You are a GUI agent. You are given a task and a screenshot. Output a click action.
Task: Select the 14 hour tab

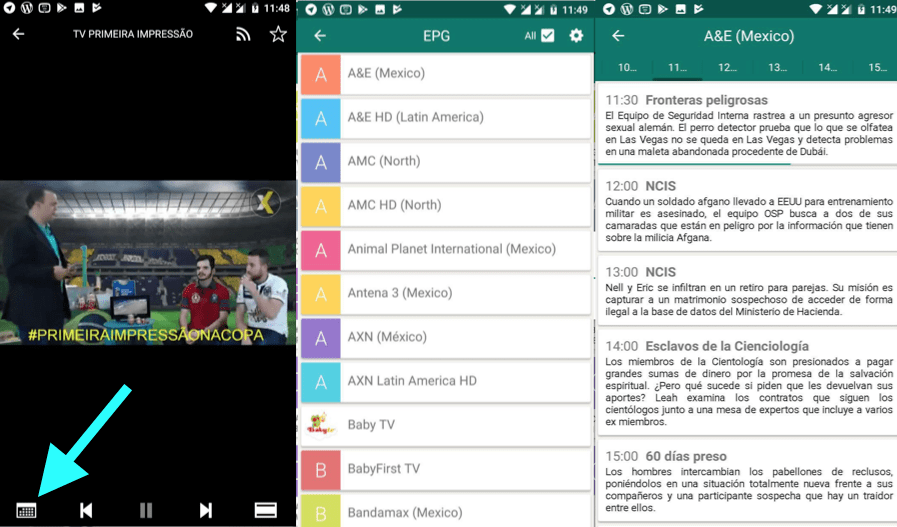pos(827,68)
